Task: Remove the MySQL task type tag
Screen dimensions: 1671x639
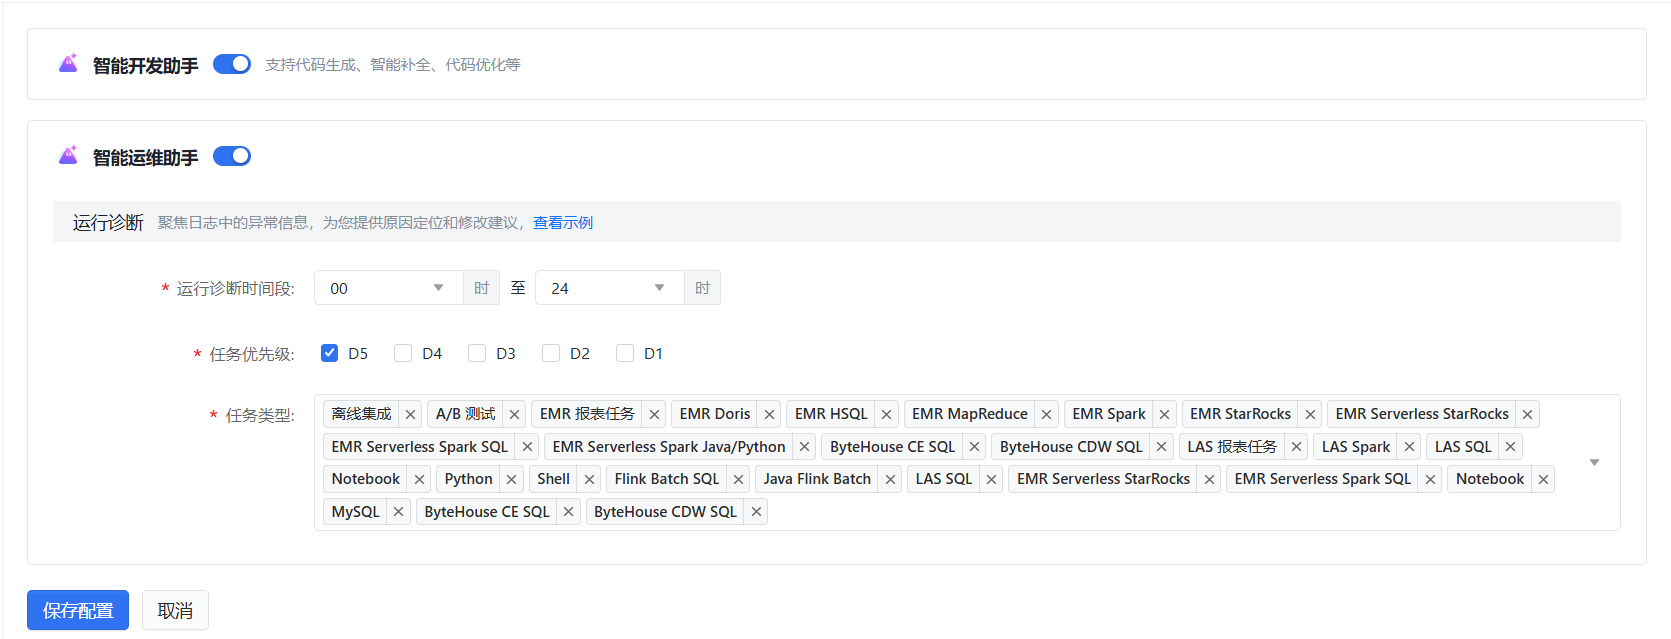Action: 398,512
